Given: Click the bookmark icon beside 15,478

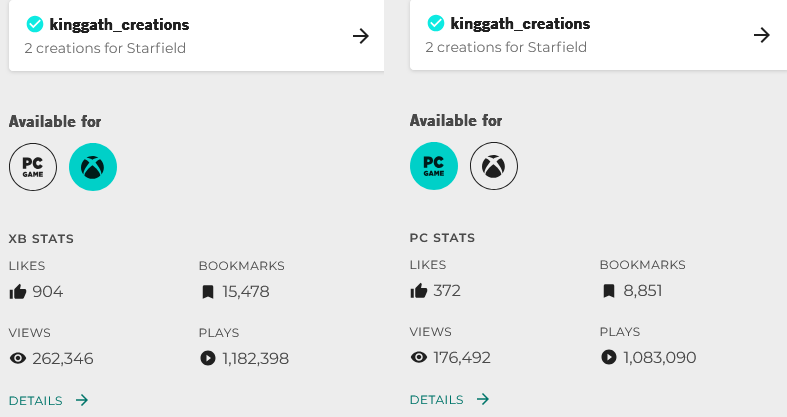Looking at the screenshot, I should 208,292.
